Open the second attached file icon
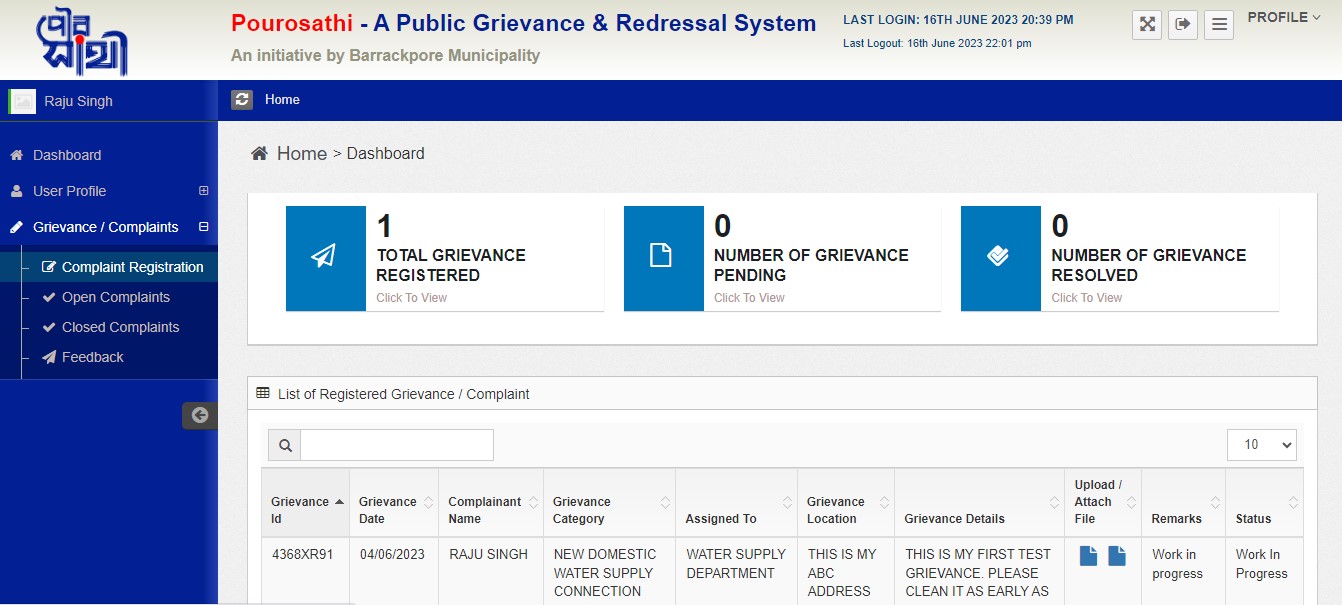The height and width of the screenshot is (605, 1342). point(1117,556)
